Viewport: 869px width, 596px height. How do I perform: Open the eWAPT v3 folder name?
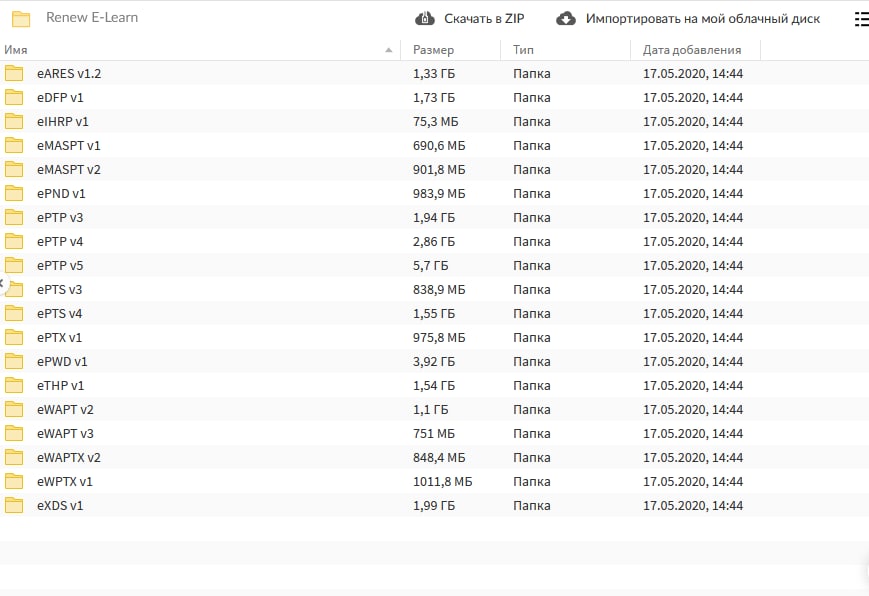click(x=65, y=434)
